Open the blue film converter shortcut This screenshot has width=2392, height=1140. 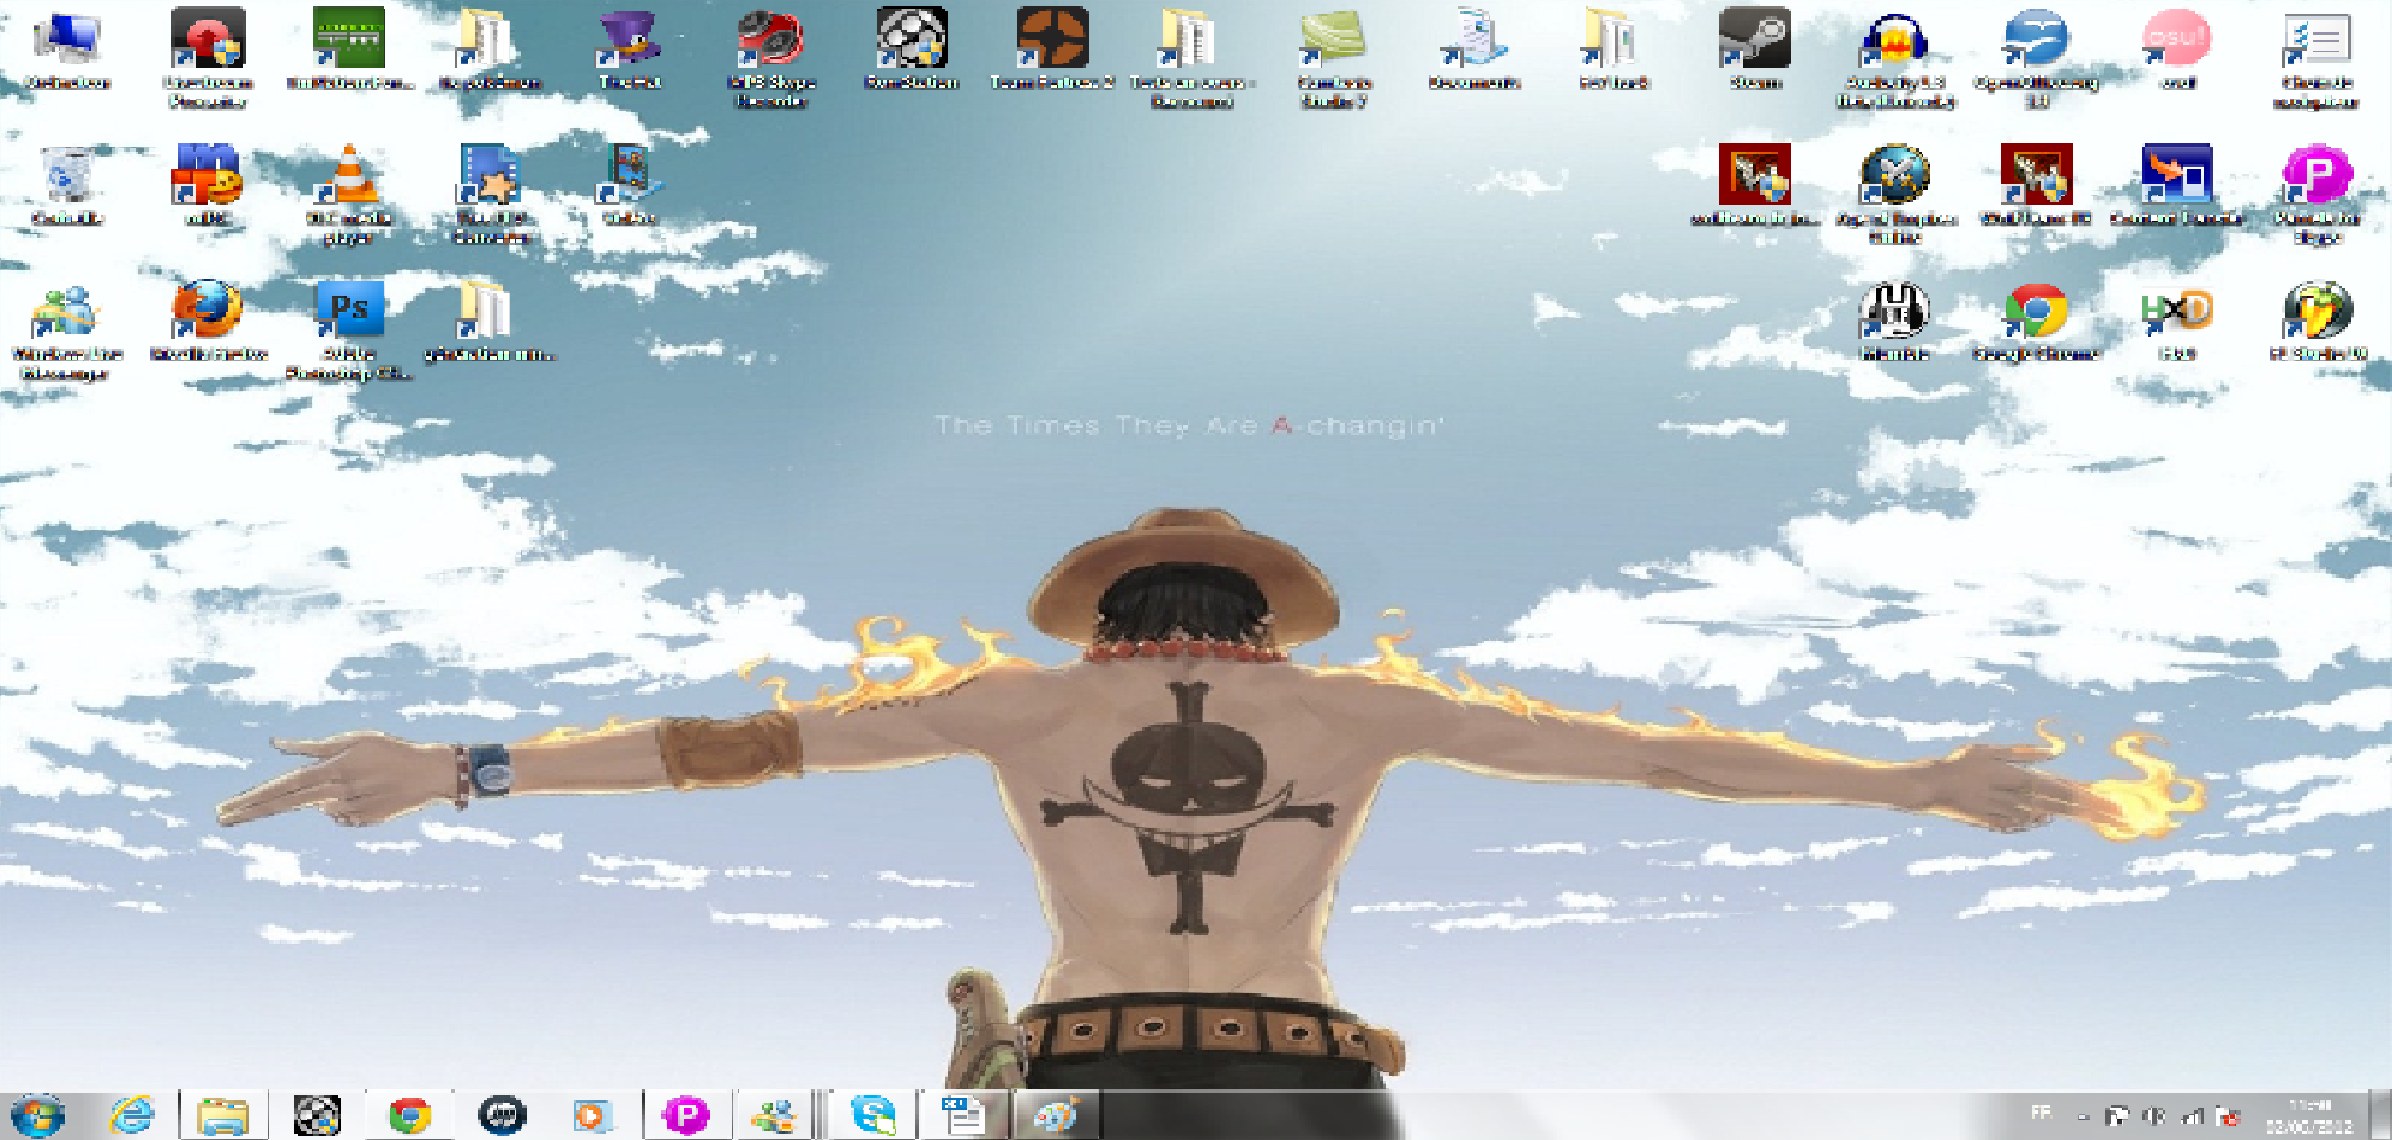click(490, 194)
